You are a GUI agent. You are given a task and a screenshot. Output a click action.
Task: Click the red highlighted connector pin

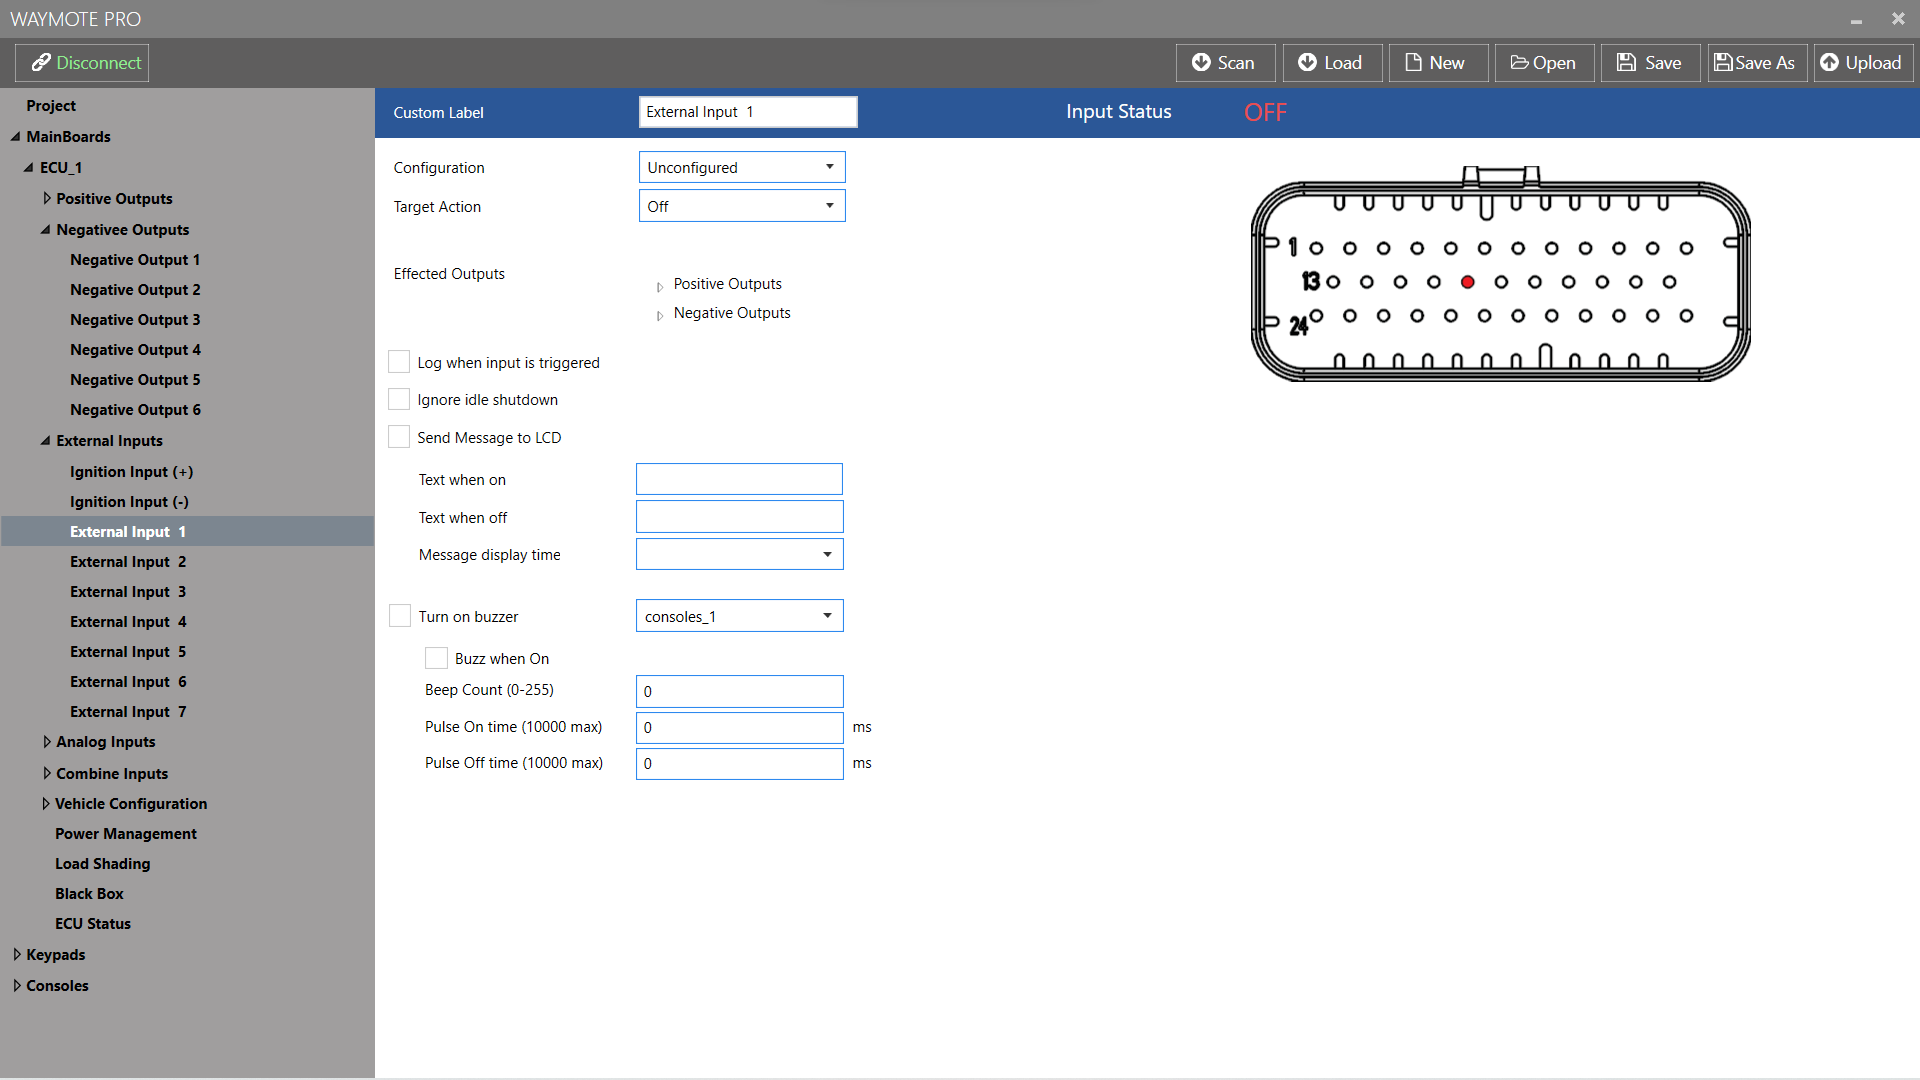(1467, 282)
